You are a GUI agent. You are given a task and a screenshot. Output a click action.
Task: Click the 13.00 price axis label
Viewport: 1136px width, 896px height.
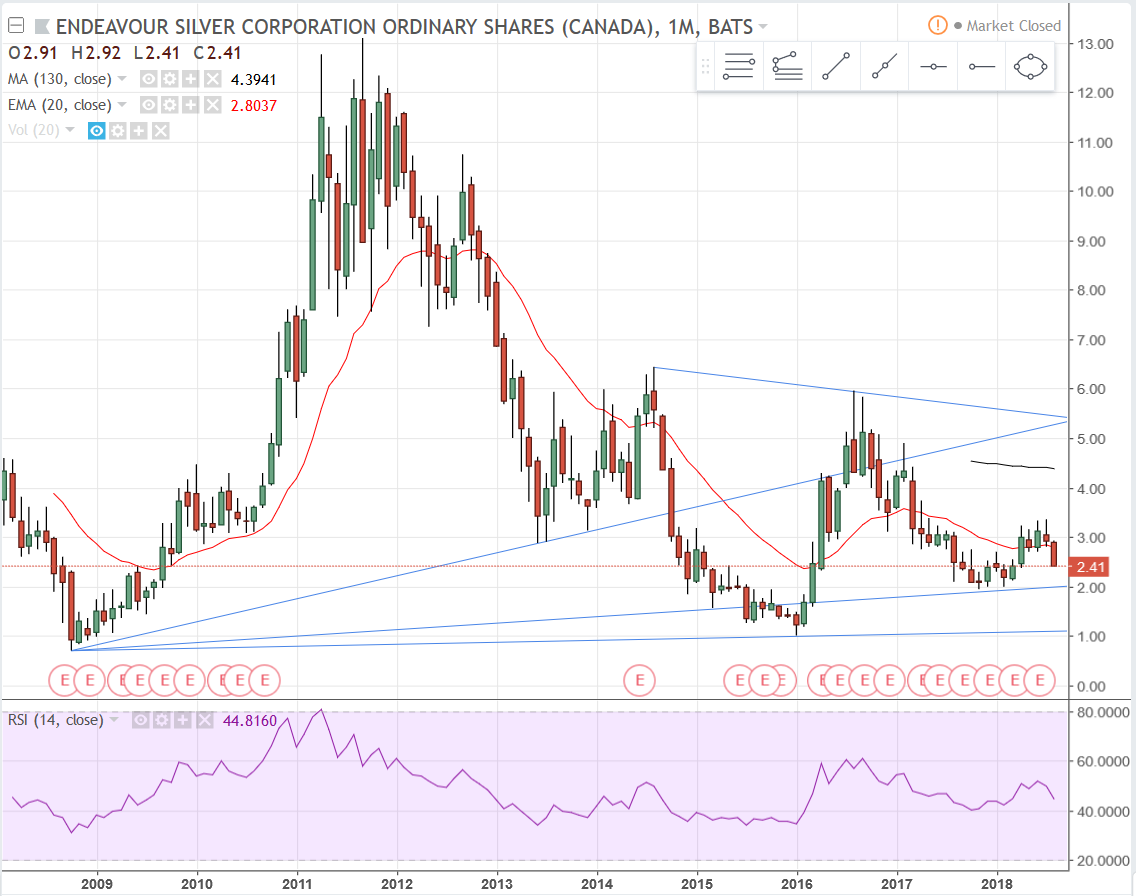point(1095,43)
